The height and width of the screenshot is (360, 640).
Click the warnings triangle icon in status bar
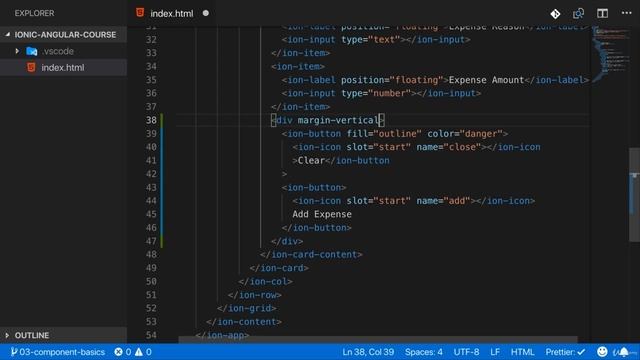pos(139,352)
